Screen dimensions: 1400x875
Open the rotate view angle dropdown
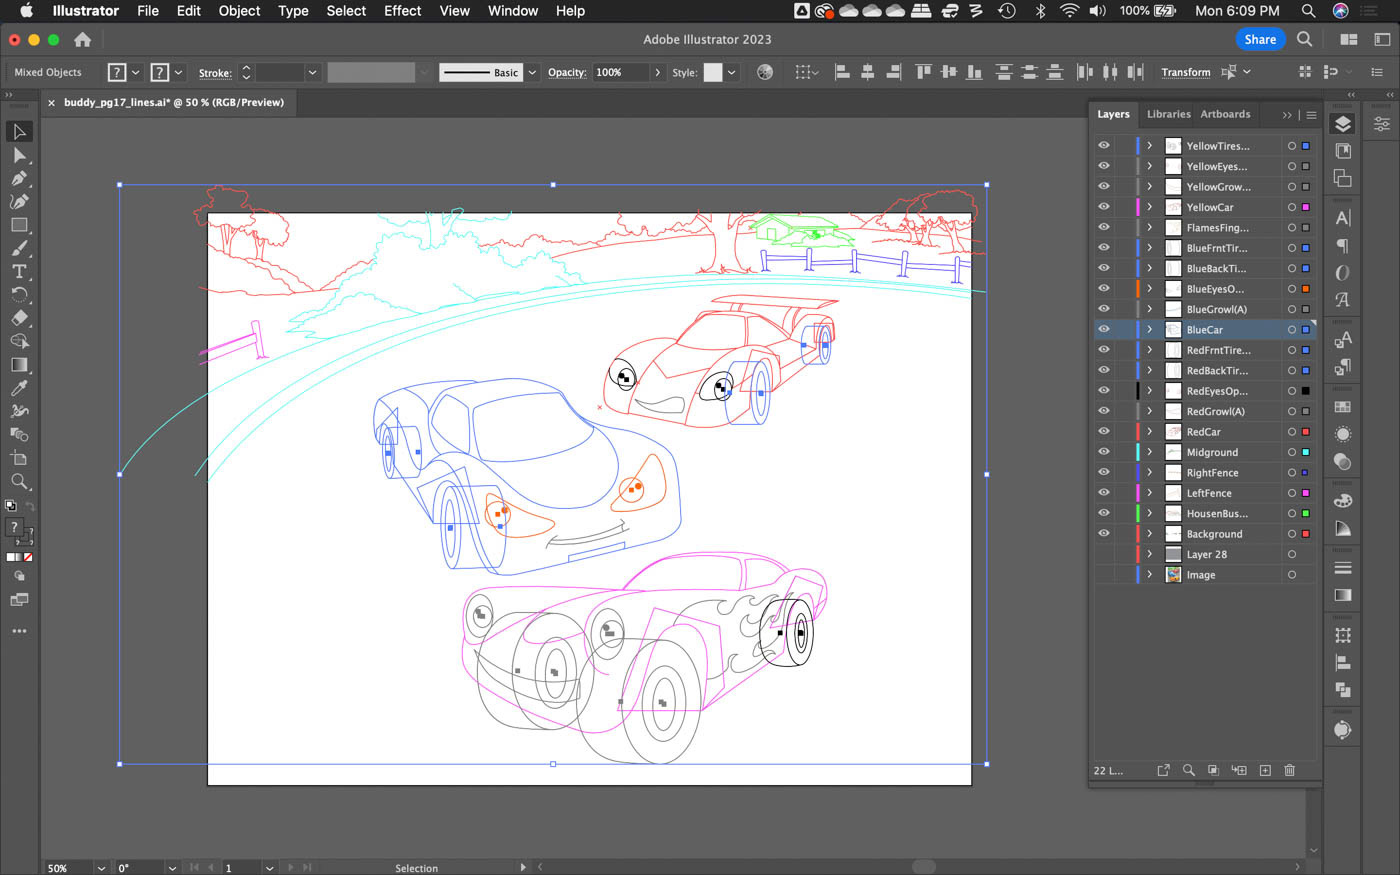tap(172, 868)
